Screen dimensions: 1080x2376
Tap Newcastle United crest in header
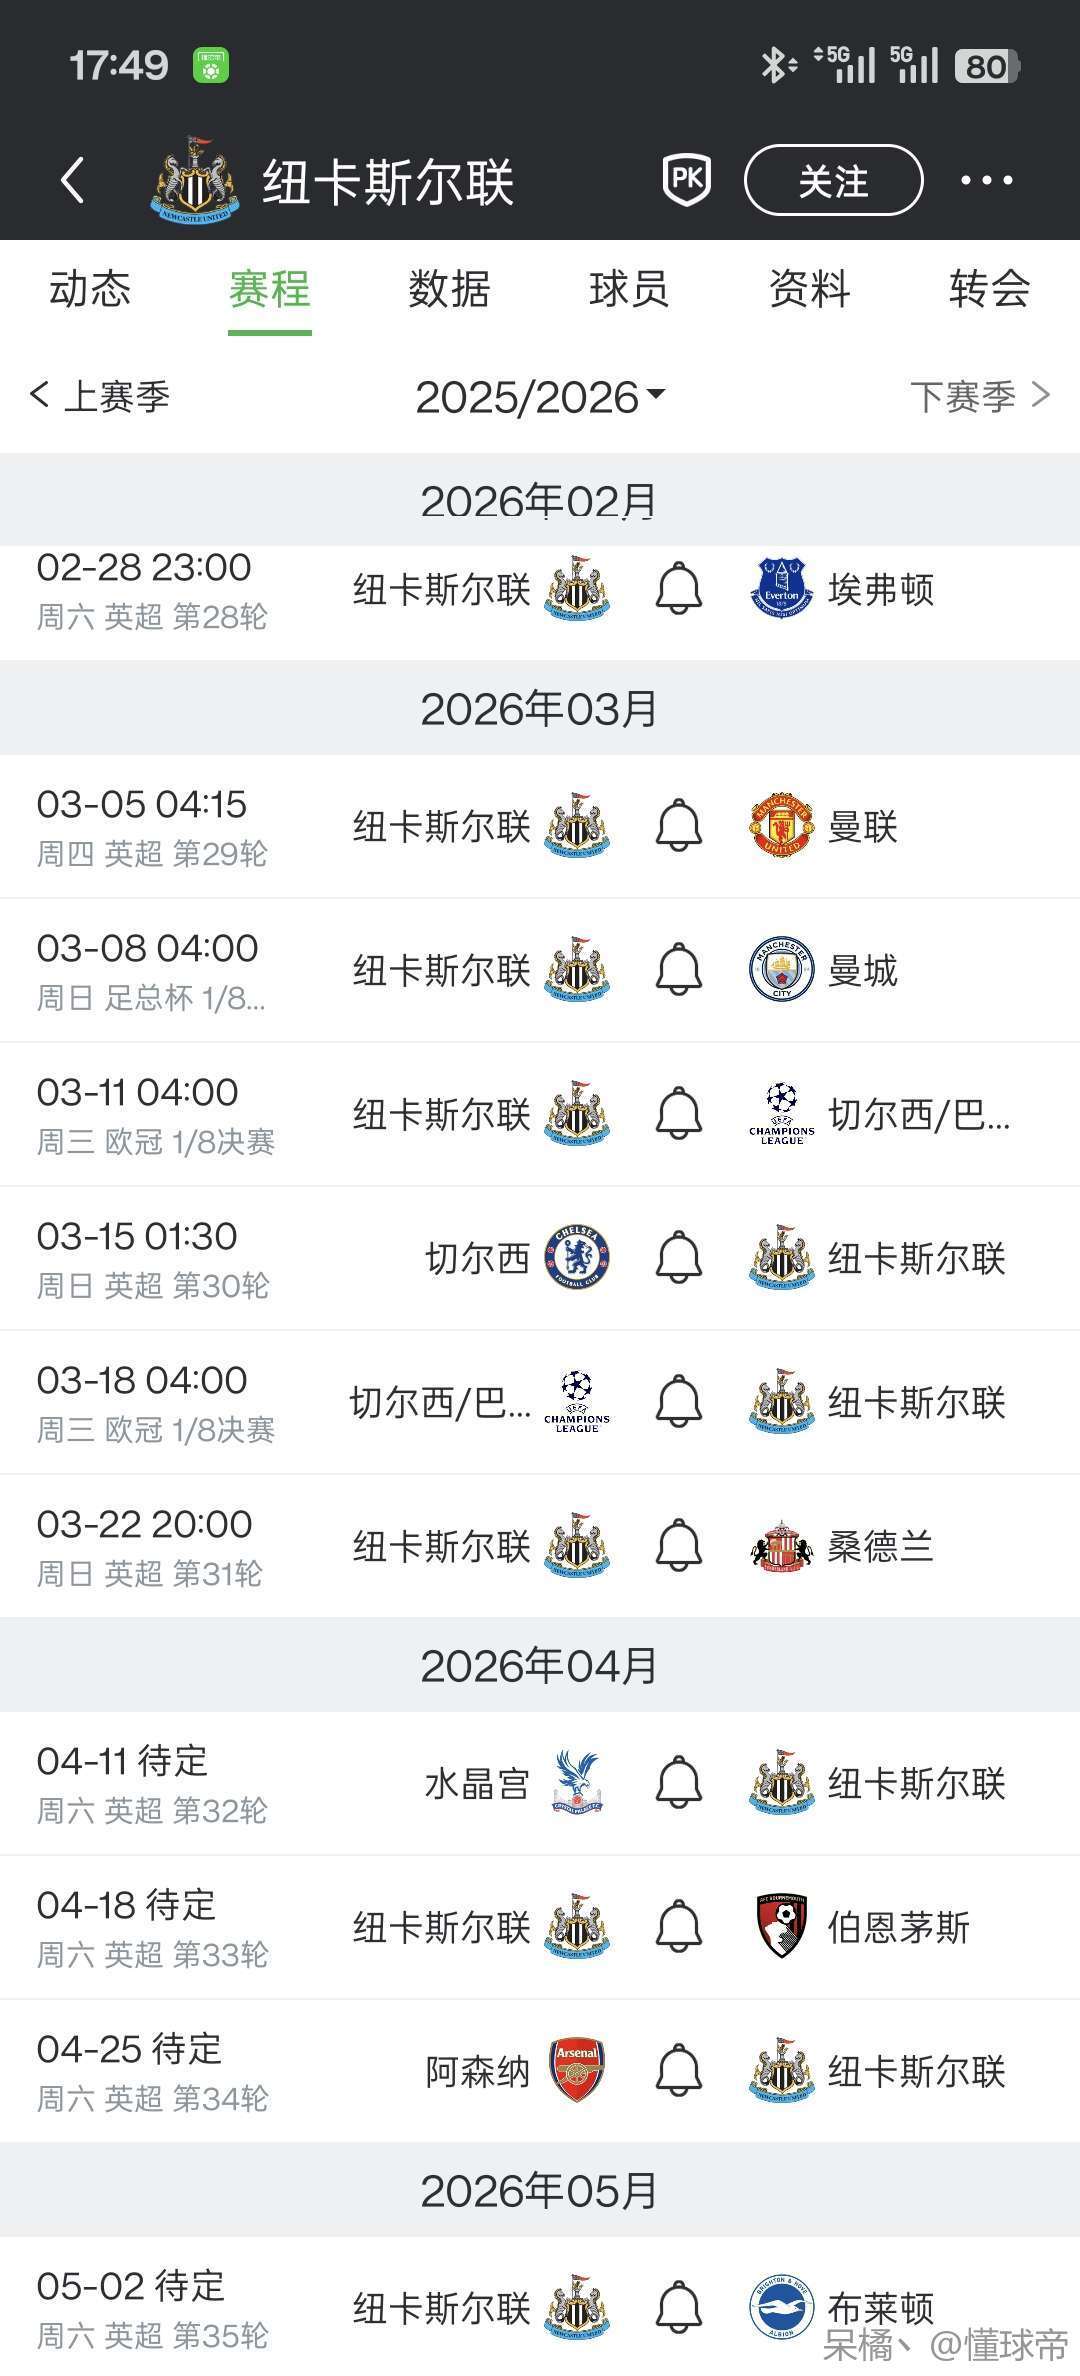(x=195, y=181)
